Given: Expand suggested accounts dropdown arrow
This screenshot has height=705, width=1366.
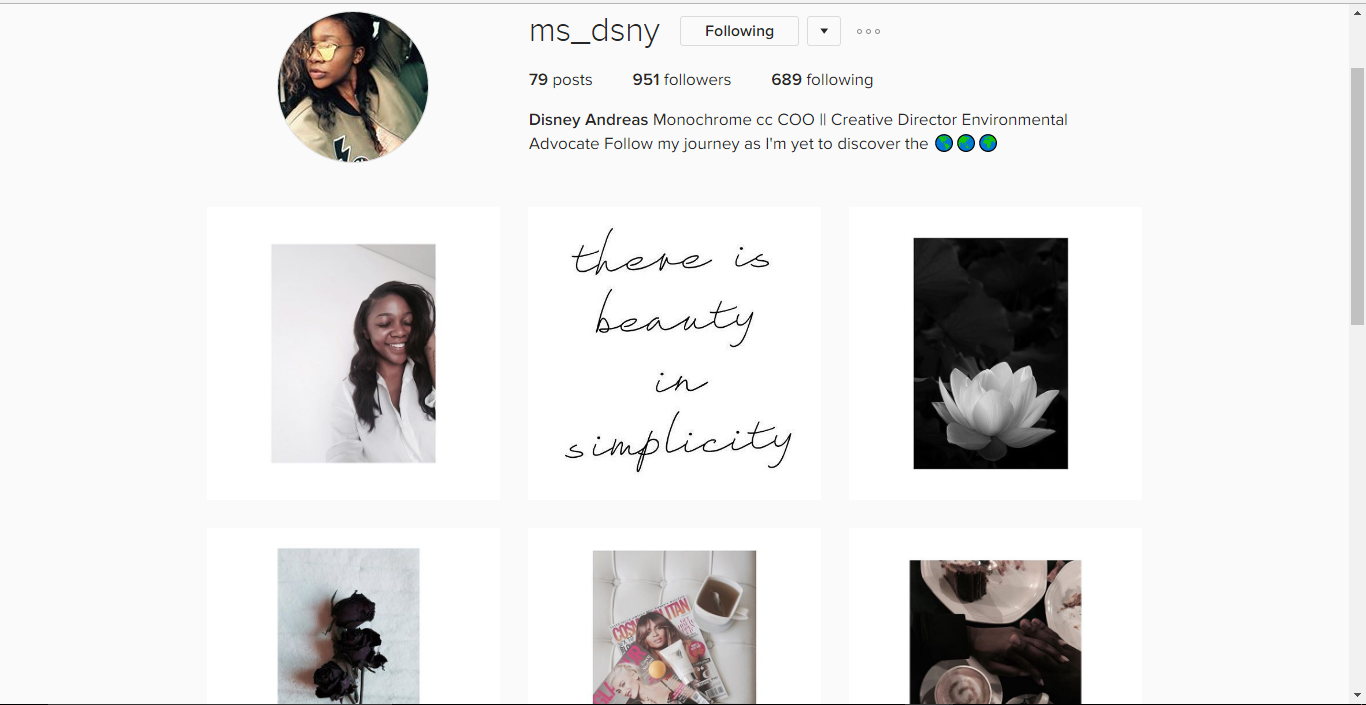Looking at the screenshot, I should (824, 31).
